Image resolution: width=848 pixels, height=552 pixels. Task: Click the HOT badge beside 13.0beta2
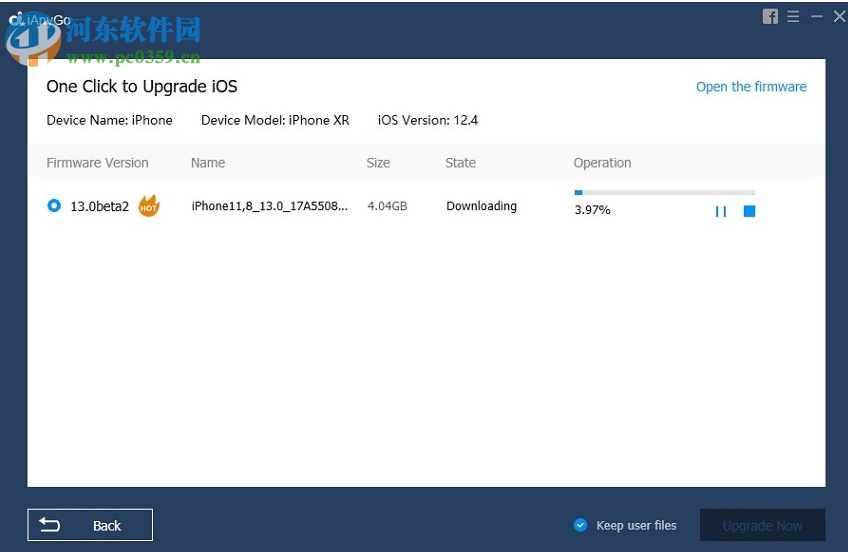click(x=149, y=206)
